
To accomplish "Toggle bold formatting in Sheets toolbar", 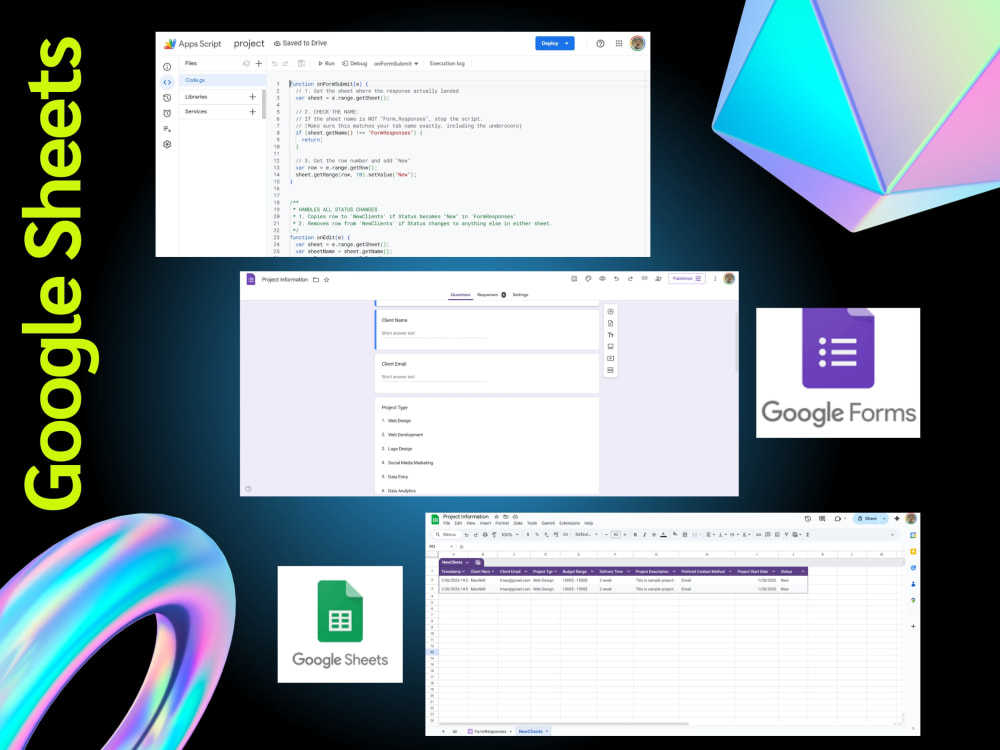I will pyautogui.click(x=635, y=534).
